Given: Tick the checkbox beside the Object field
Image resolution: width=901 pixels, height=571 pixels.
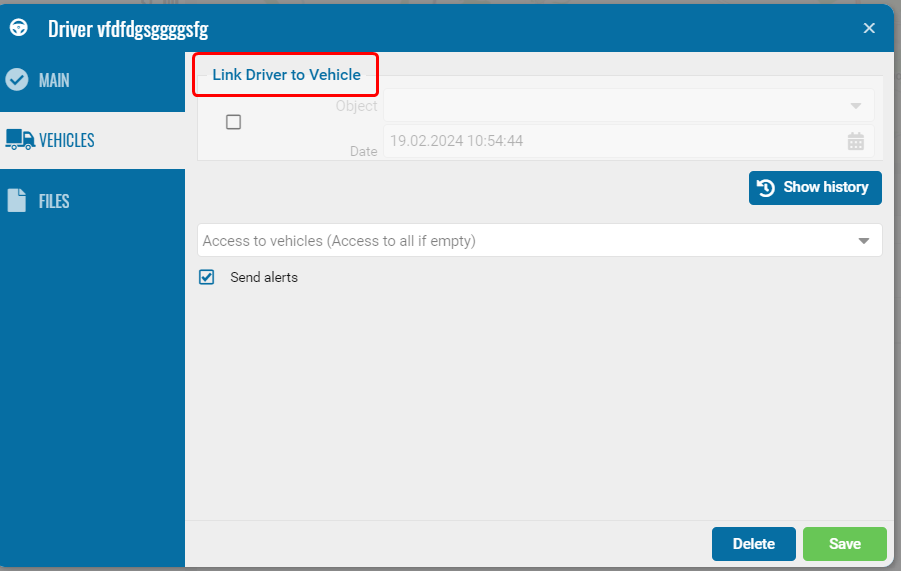Looking at the screenshot, I should pyautogui.click(x=233, y=122).
